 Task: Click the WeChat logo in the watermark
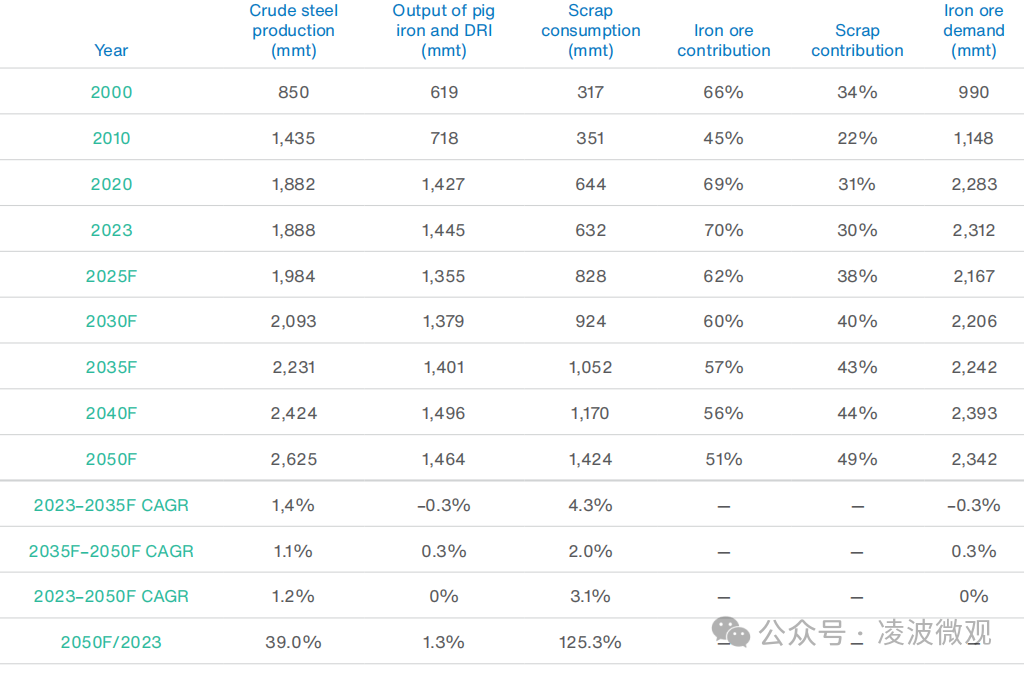pos(731,633)
